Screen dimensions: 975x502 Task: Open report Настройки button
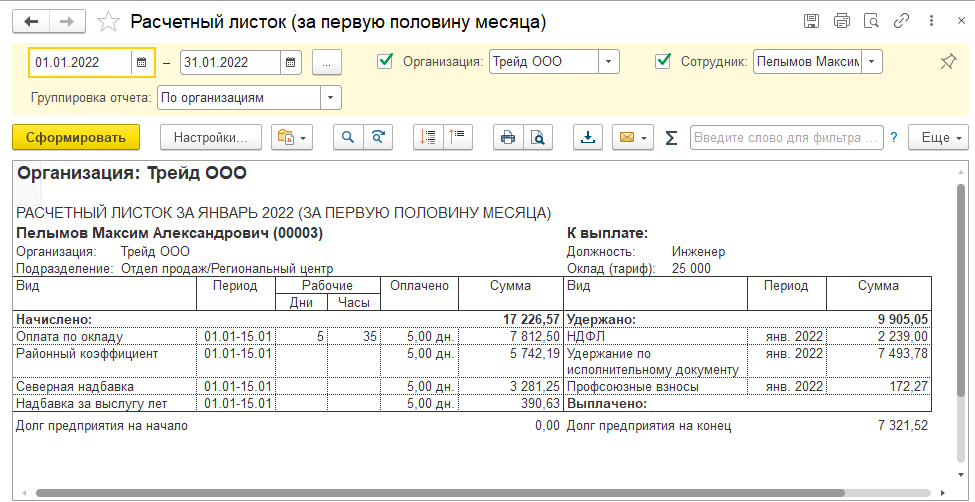[x=211, y=137]
